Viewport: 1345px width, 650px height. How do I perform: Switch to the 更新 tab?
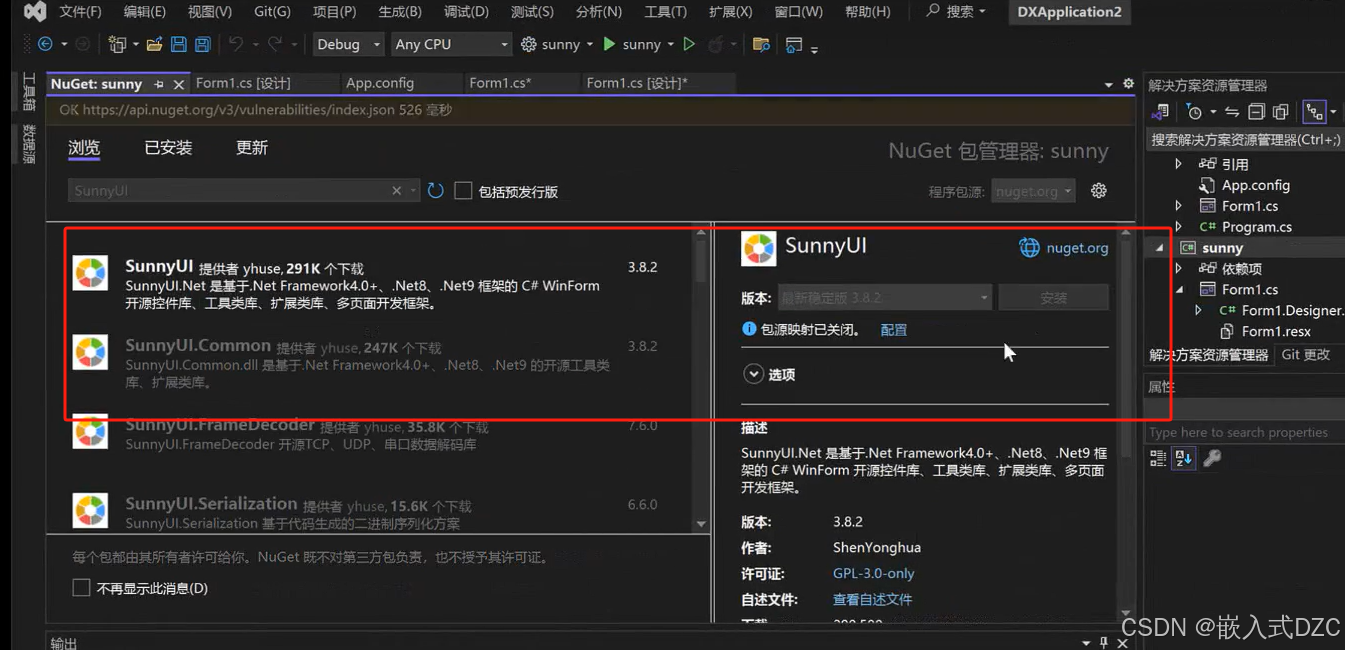click(x=252, y=148)
